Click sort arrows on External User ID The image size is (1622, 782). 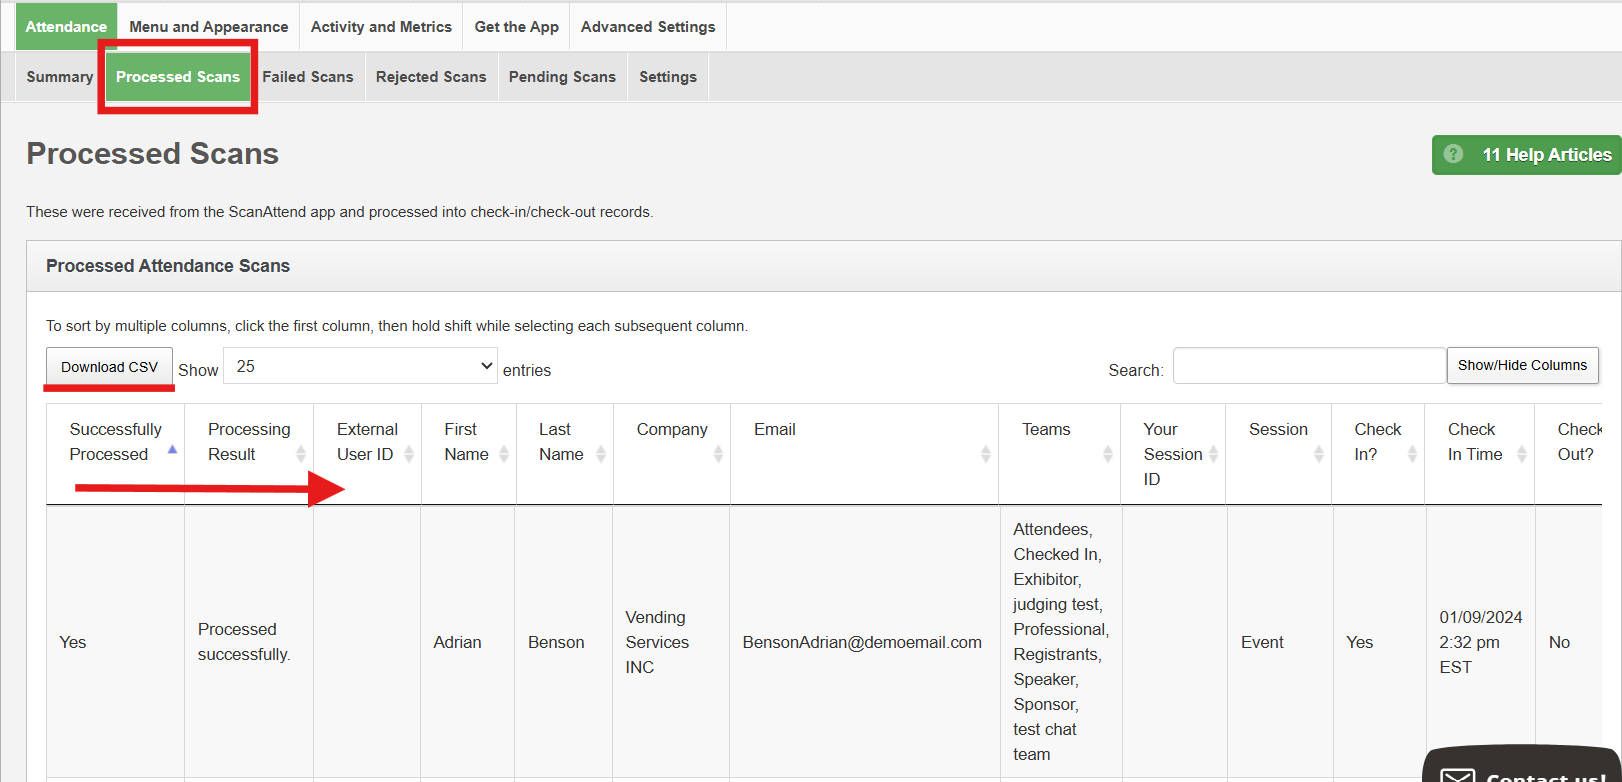pos(407,454)
